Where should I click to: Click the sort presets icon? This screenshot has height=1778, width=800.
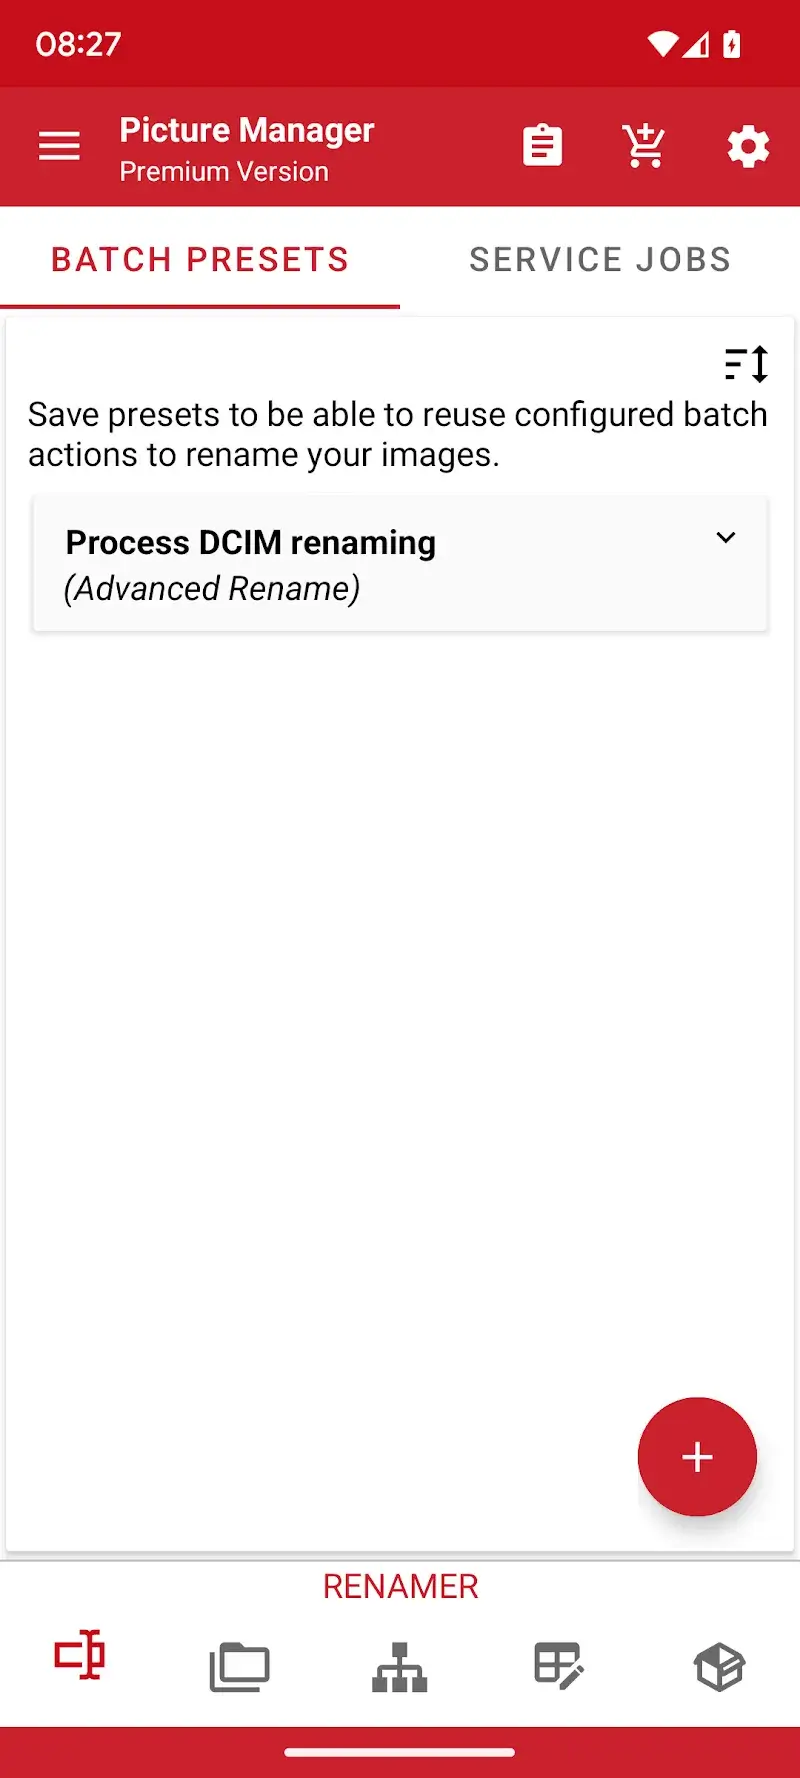746,364
